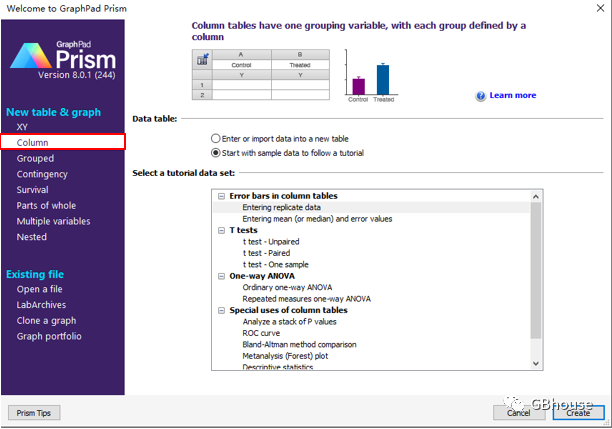Open the Survival table option
The image size is (612, 429).
point(32,190)
